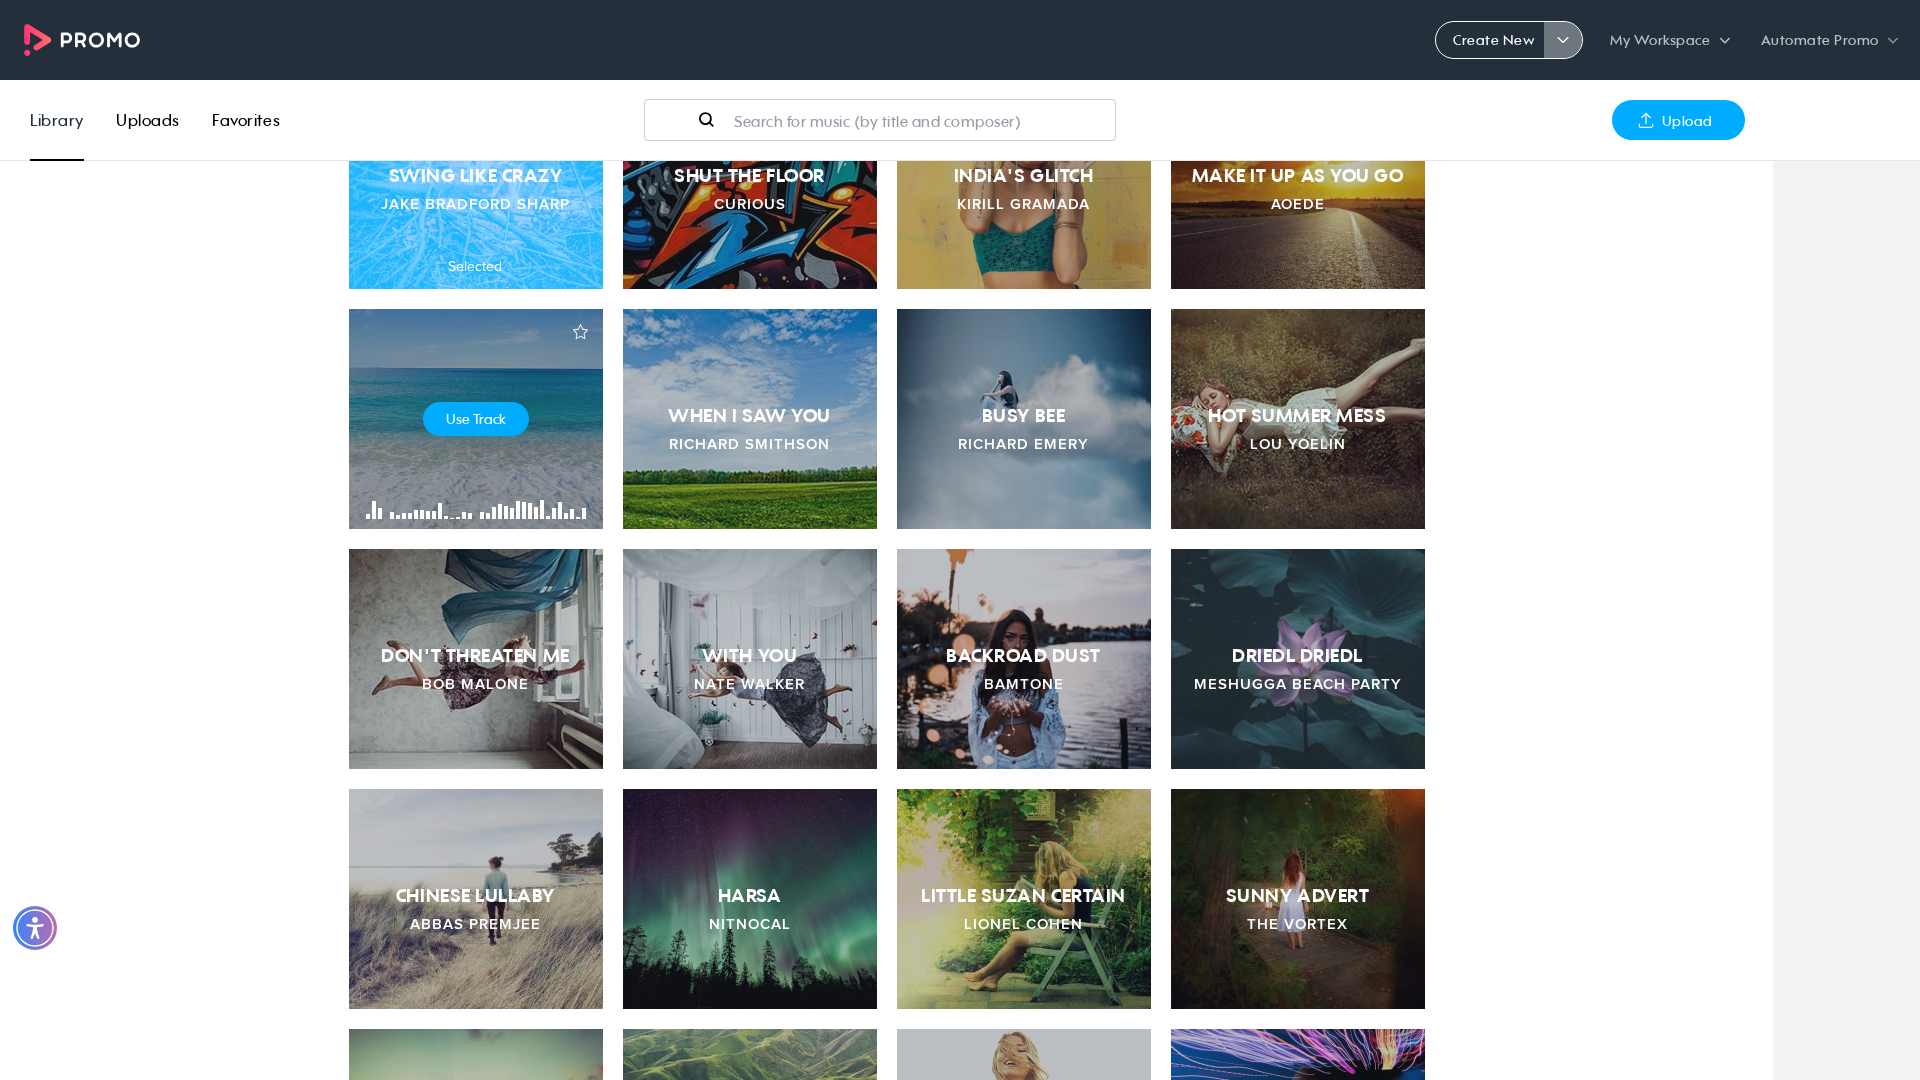1920x1080 pixels.
Task: Select the When I Saw You track
Action: 750,419
